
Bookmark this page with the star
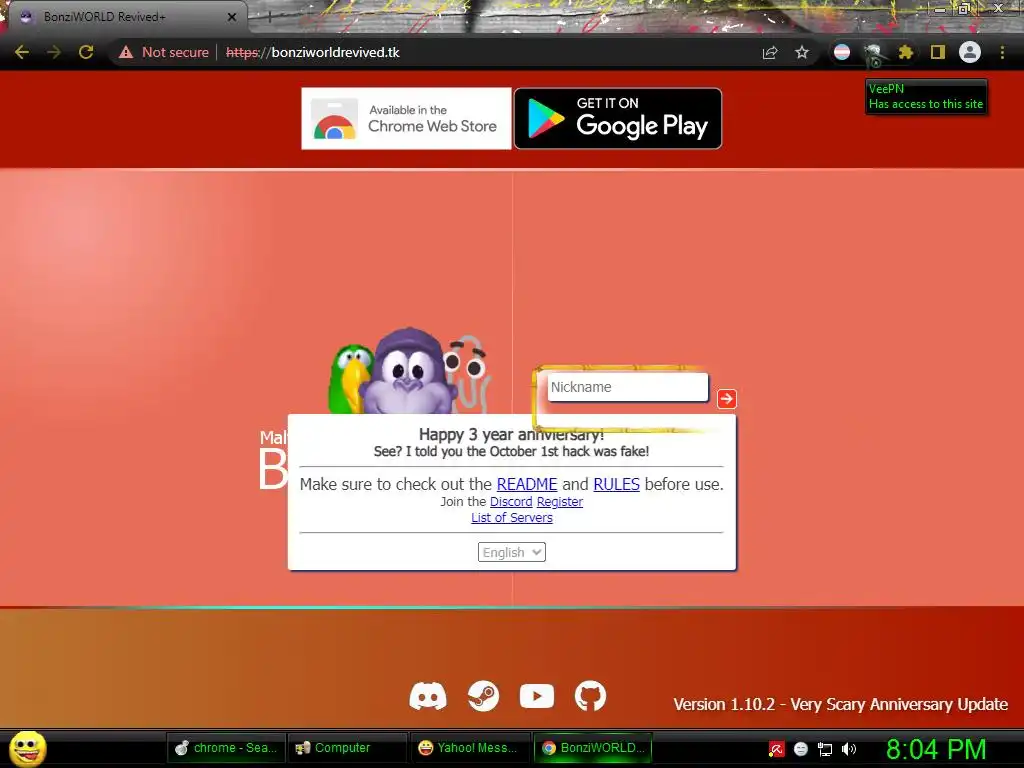tap(802, 52)
